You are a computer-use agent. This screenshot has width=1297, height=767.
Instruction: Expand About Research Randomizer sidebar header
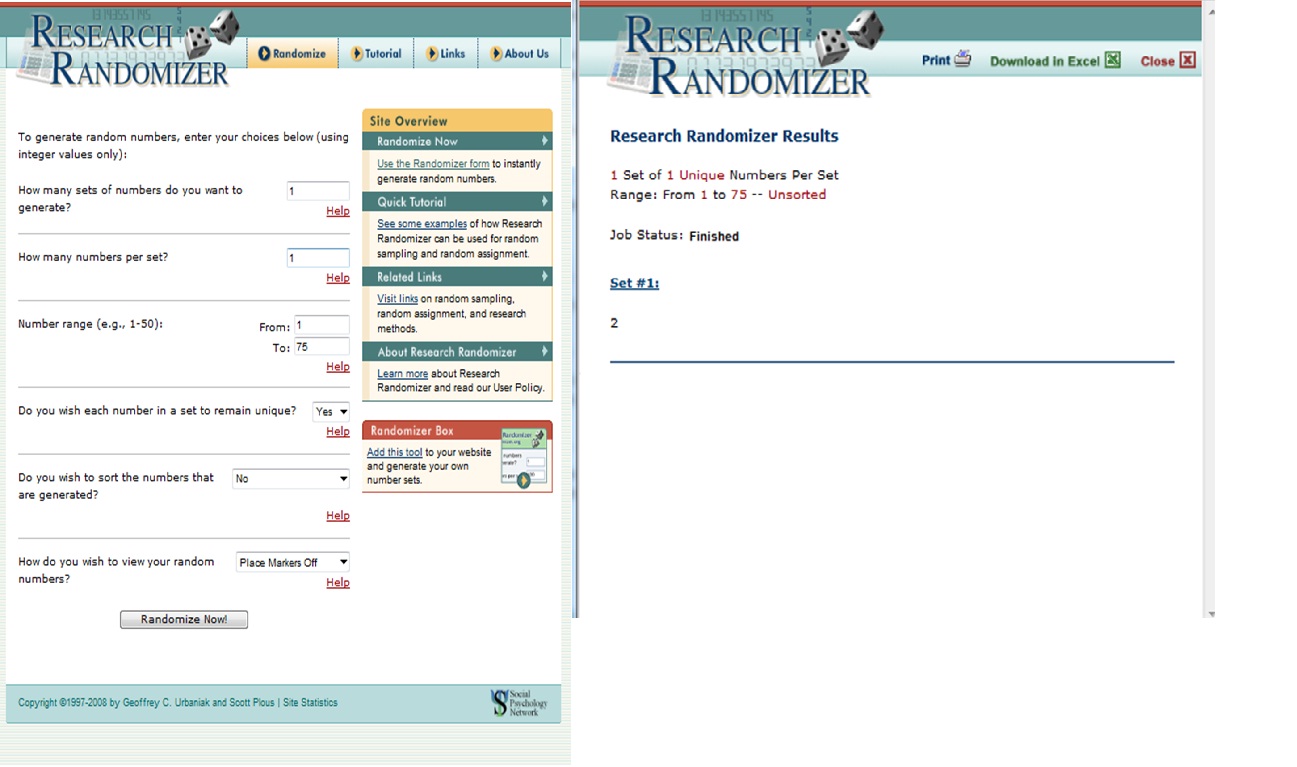pyautogui.click(x=457, y=351)
